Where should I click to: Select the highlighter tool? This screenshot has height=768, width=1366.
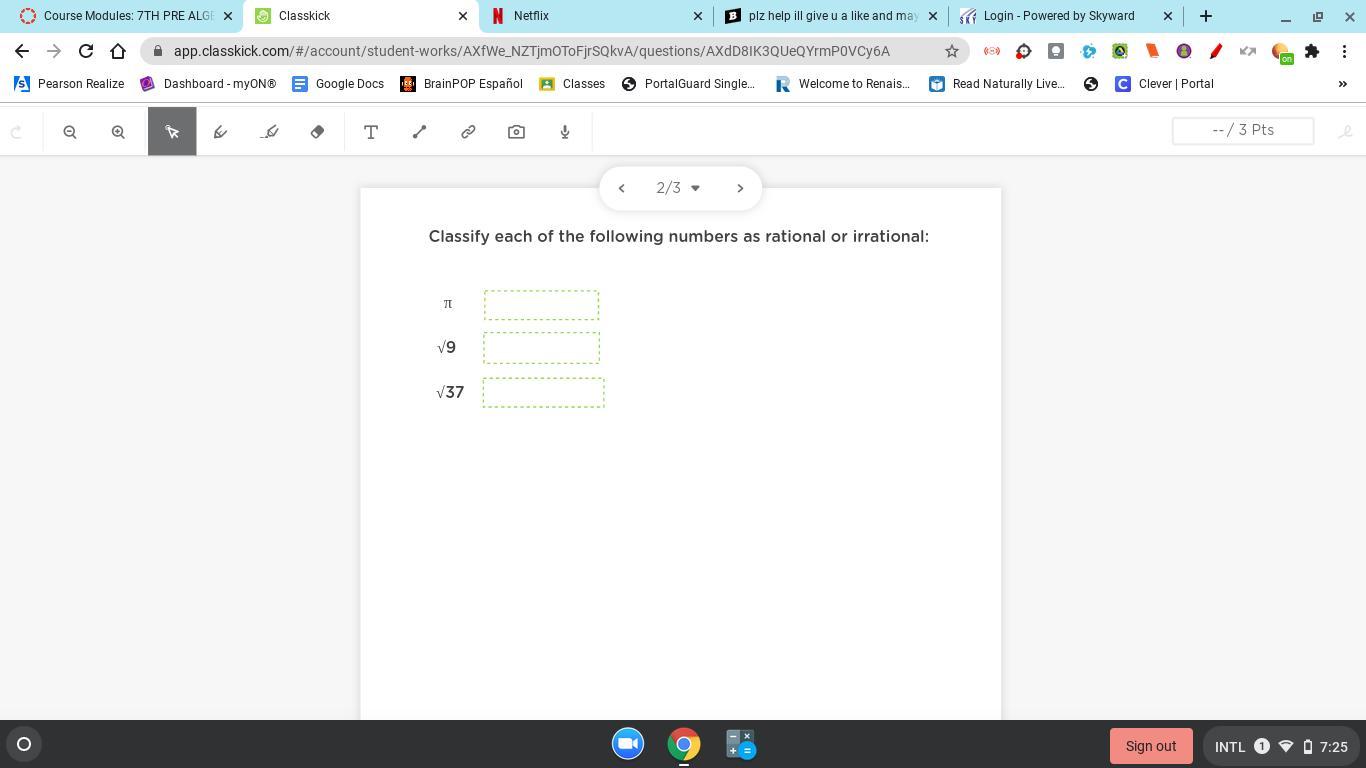pos(269,132)
